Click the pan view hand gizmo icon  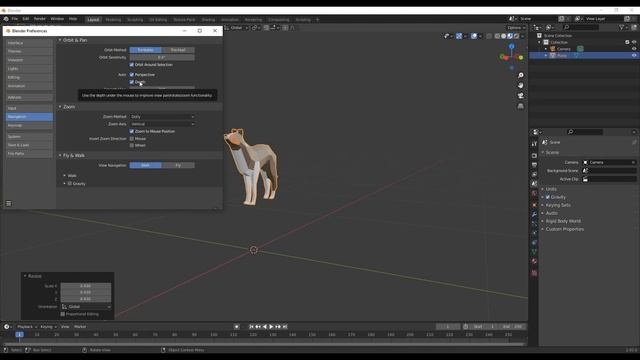pos(520,86)
